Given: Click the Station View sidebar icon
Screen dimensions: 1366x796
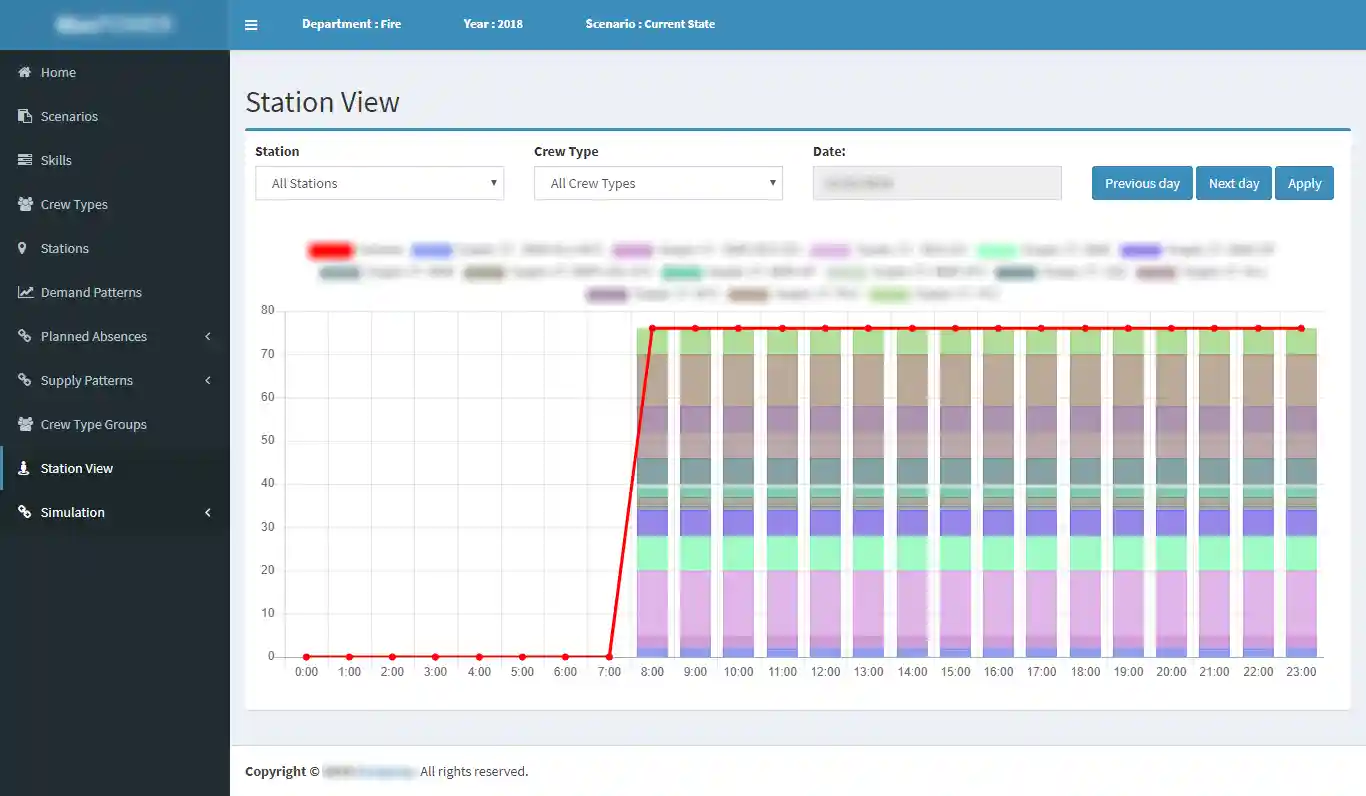Looking at the screenshot, I should point(23,469).
